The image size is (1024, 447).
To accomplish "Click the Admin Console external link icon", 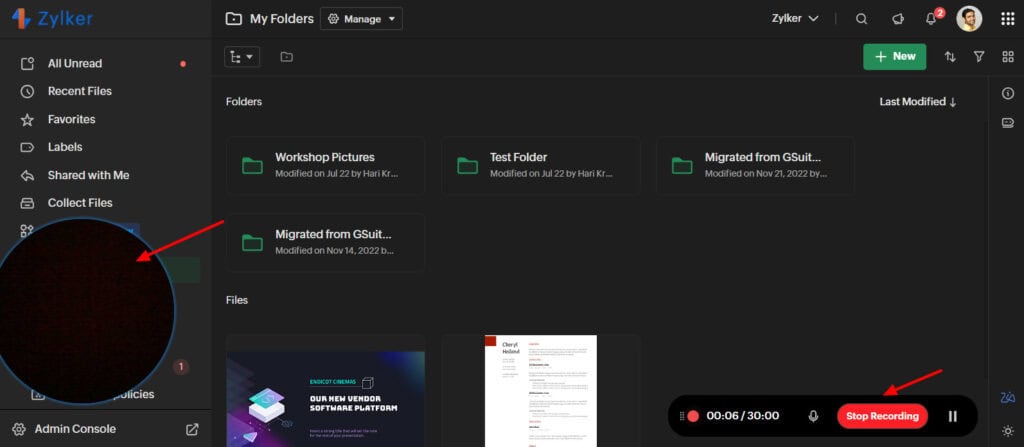I will point(192,429).
